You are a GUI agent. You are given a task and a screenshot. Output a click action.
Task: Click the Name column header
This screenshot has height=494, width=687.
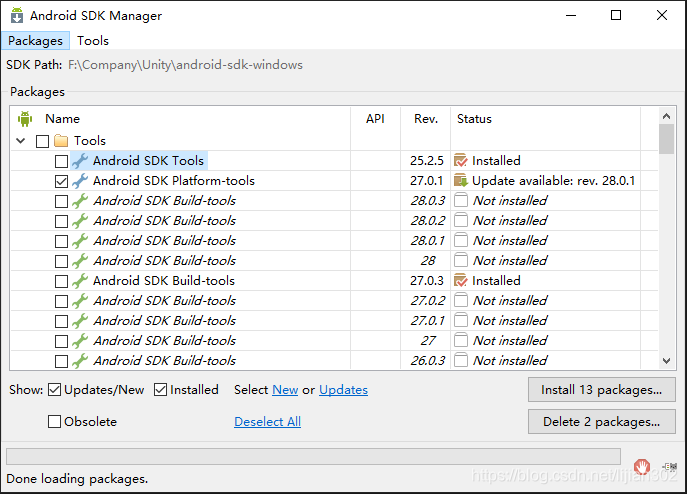coord(63,119)
